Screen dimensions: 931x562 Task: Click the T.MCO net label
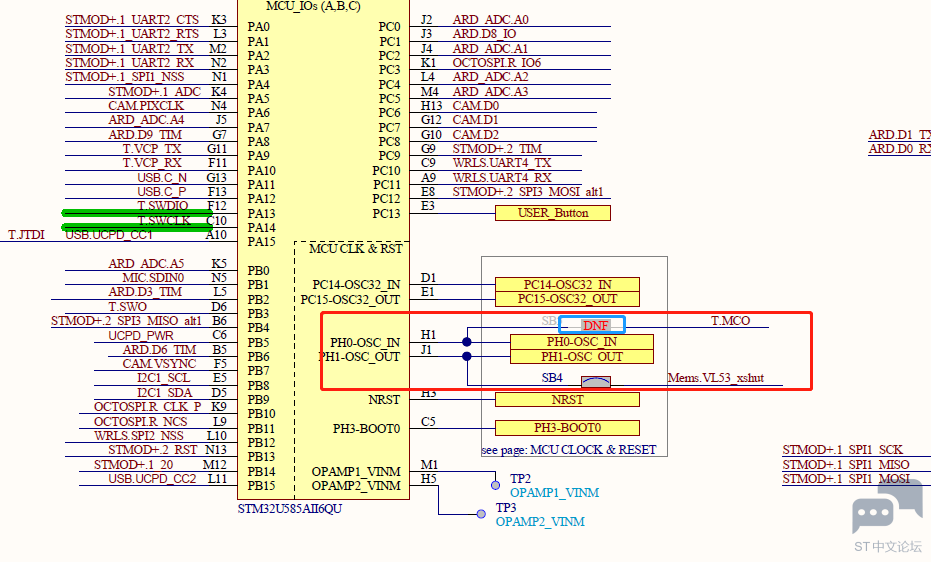point(730,320)
